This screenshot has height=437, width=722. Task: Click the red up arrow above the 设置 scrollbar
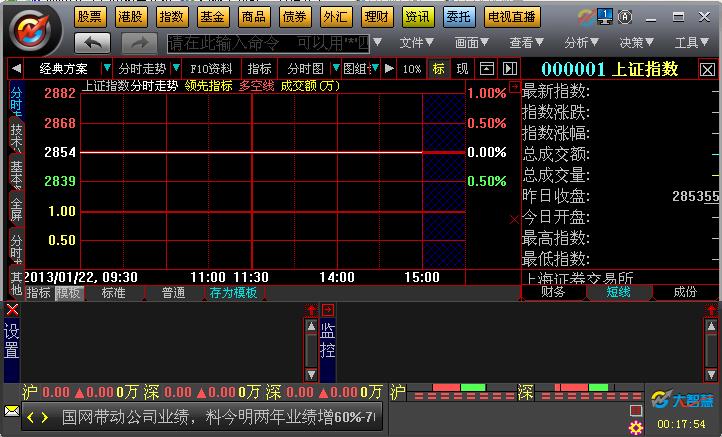tap(311, 310)
